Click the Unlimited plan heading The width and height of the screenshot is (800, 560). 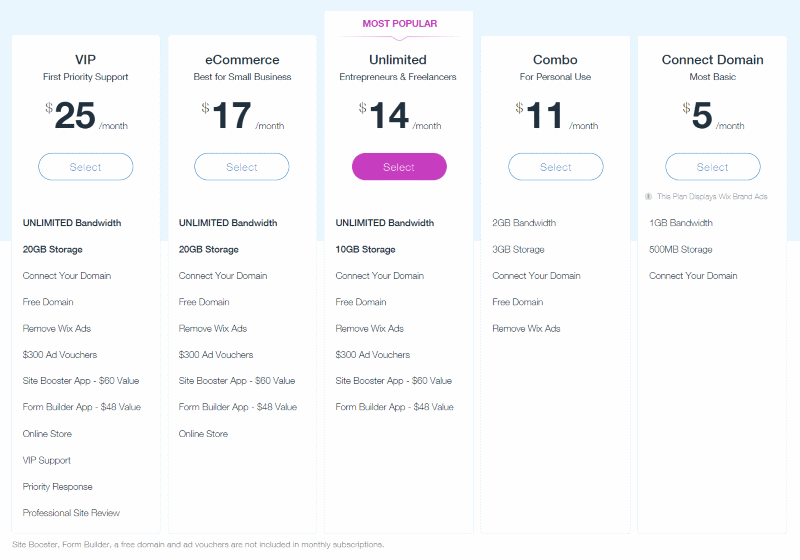[x=398, y=60]
